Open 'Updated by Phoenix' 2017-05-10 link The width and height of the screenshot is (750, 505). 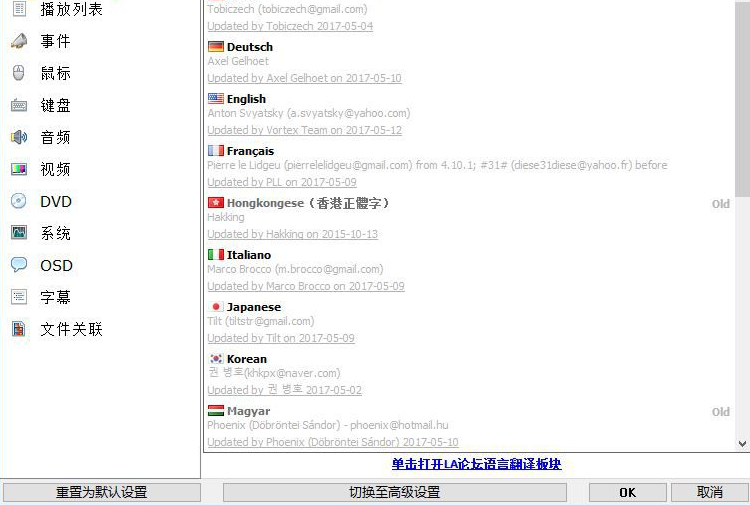click(333, 442)
